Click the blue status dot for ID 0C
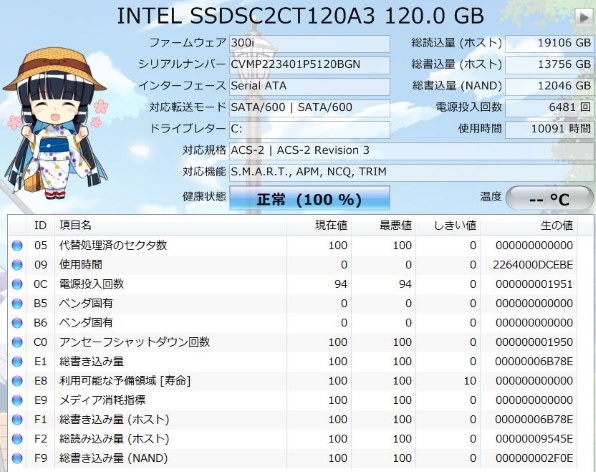Screen dimensions: 596x472 (x=17, y=284)
